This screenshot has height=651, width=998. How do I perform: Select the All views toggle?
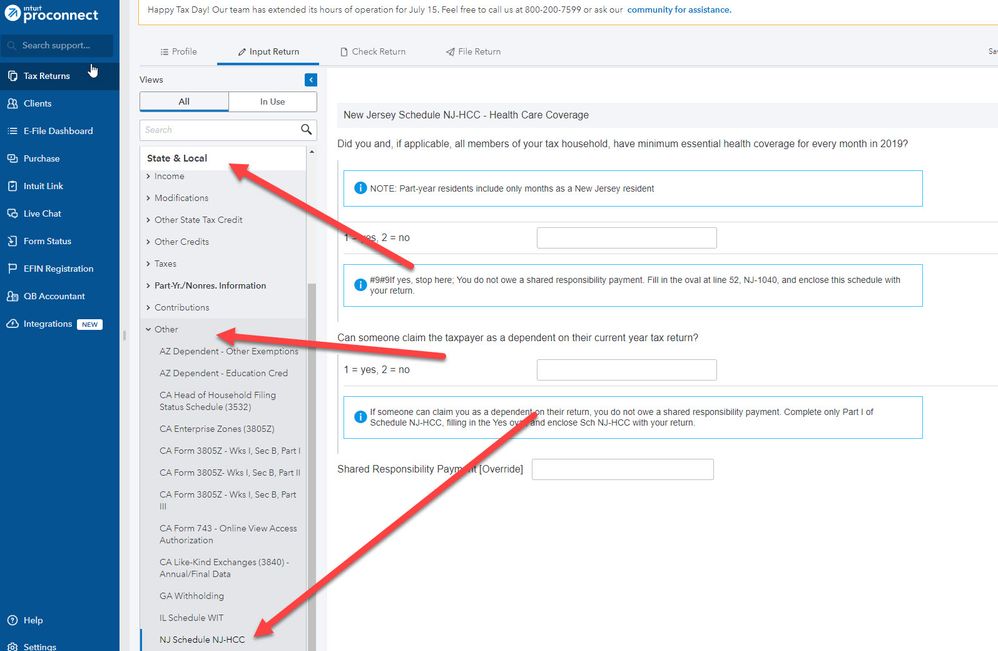(x=184, y=101)
